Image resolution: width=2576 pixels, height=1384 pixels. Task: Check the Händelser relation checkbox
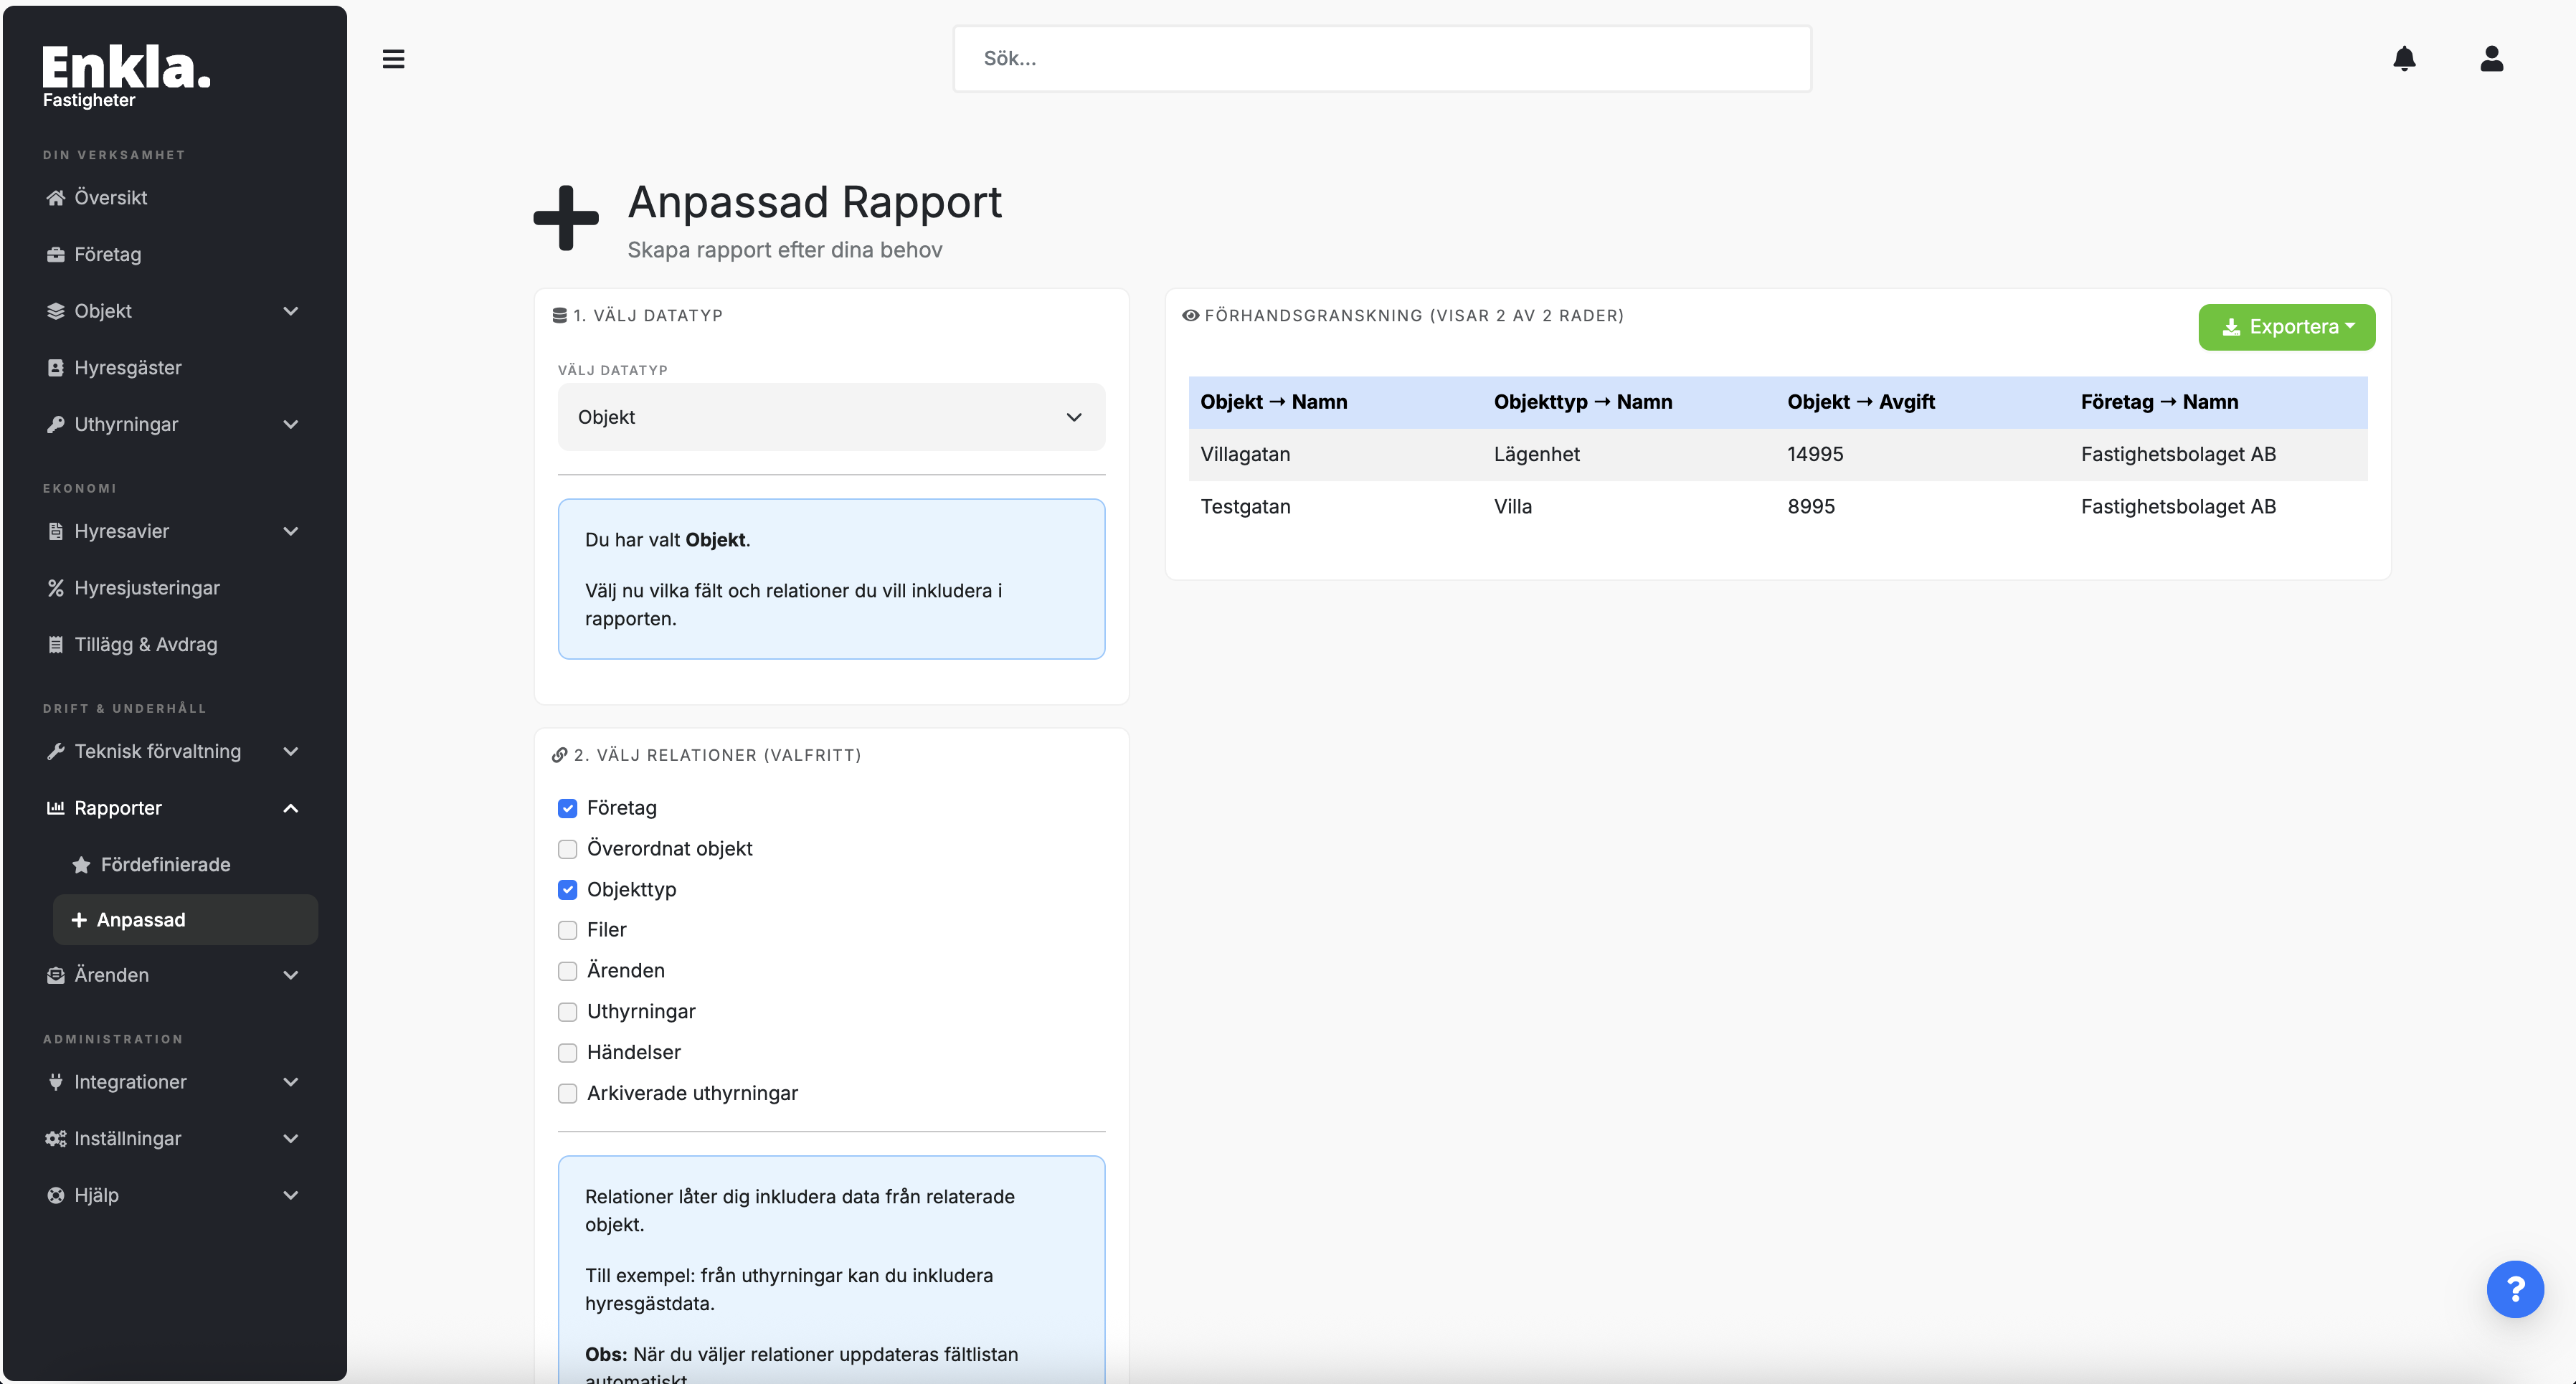pos(567,1053)
